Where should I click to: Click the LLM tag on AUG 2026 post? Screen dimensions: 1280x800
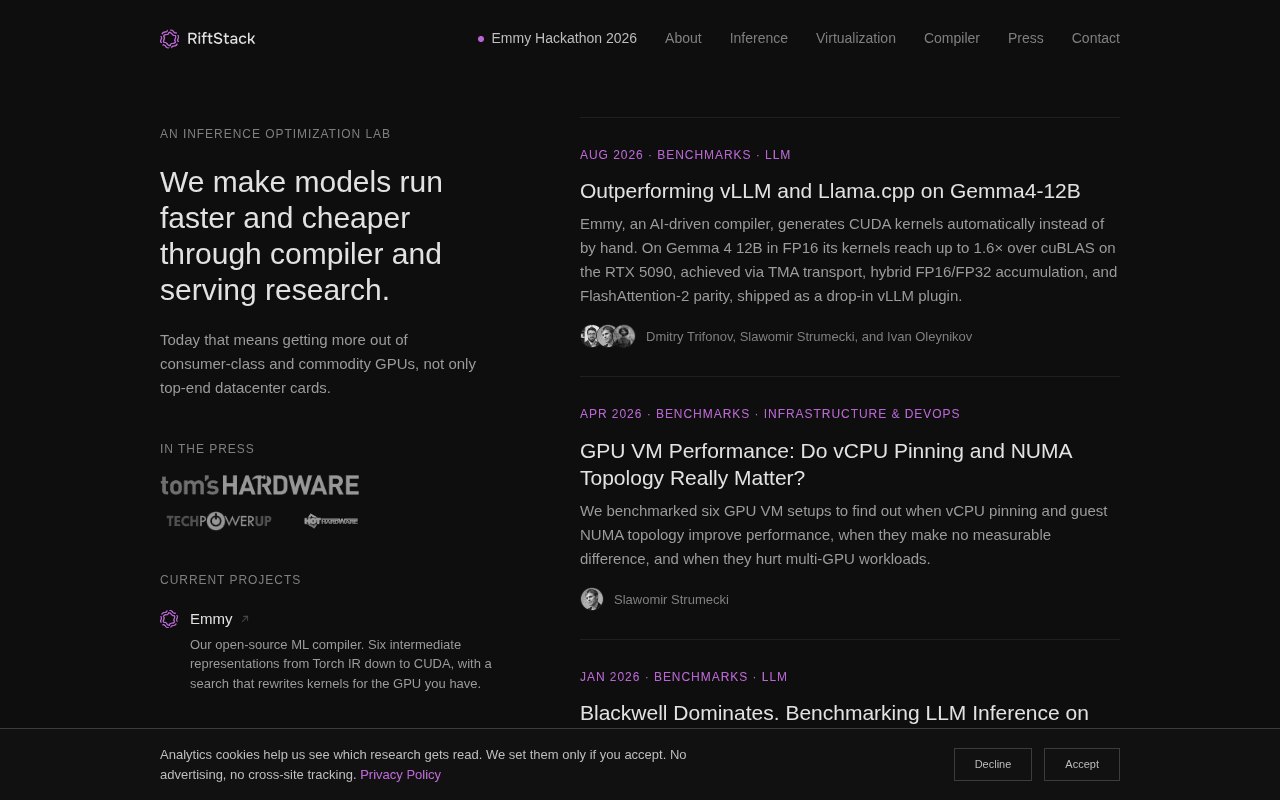point(778,155)
